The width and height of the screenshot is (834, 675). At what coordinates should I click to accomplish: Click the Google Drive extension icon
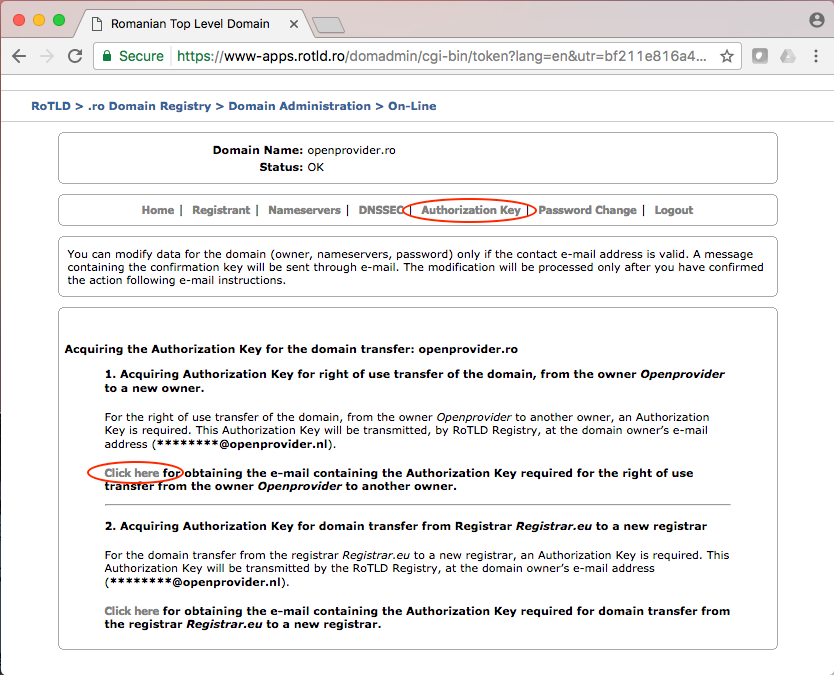[x=787, y=57]
